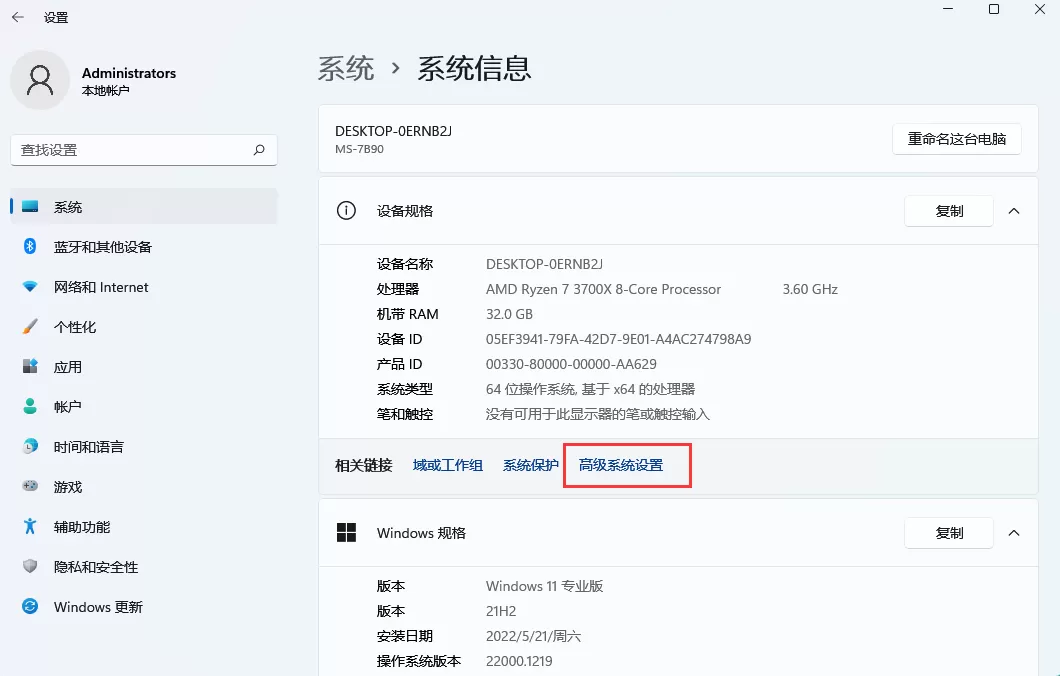
Task: Click the 重命名这台电脑 button
Action: coord(956,139)
